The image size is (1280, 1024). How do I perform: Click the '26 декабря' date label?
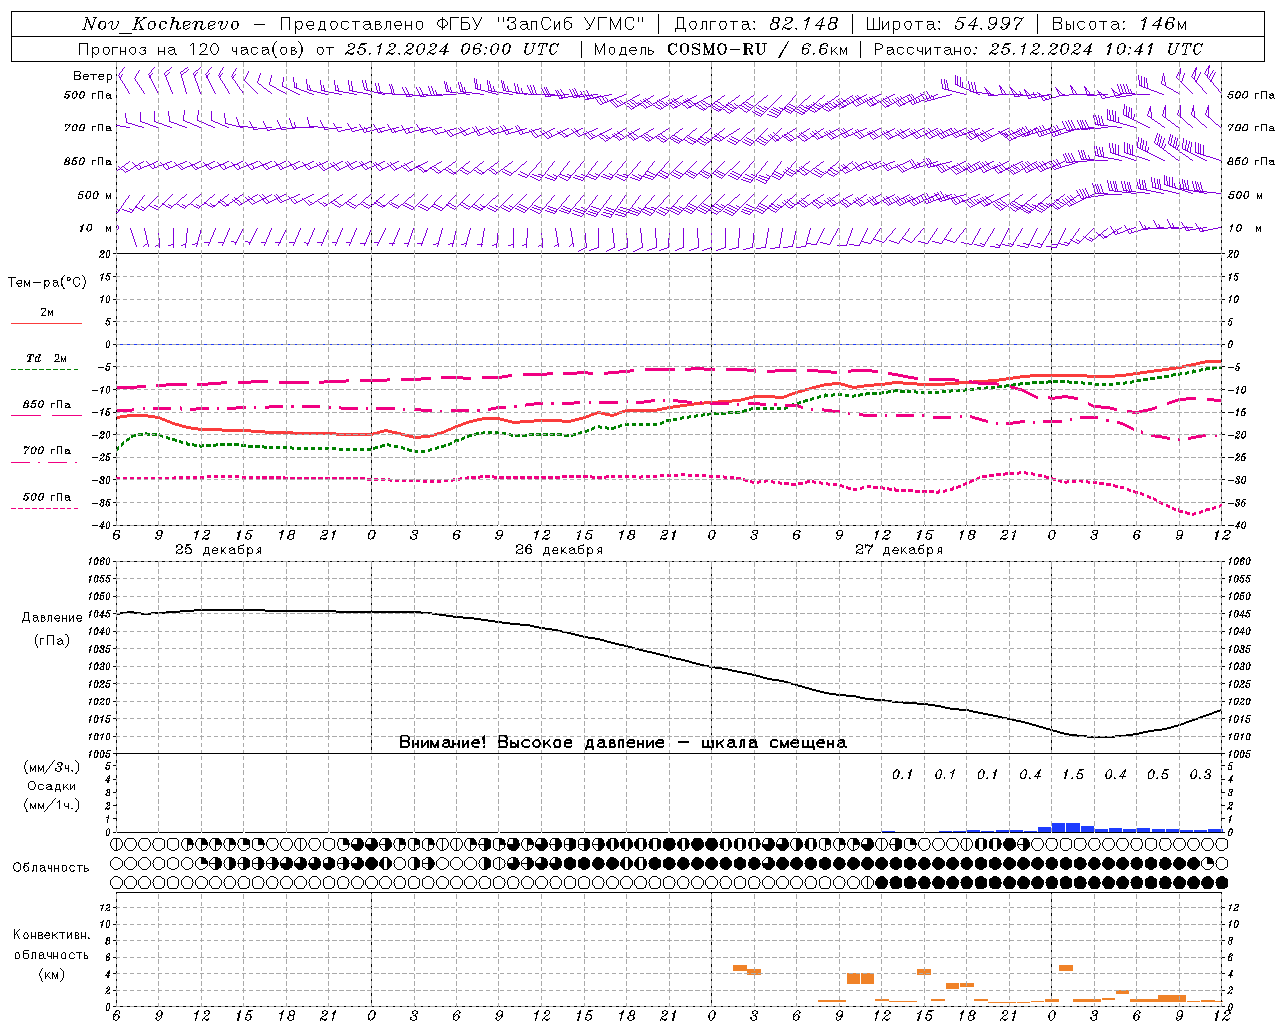559,550
